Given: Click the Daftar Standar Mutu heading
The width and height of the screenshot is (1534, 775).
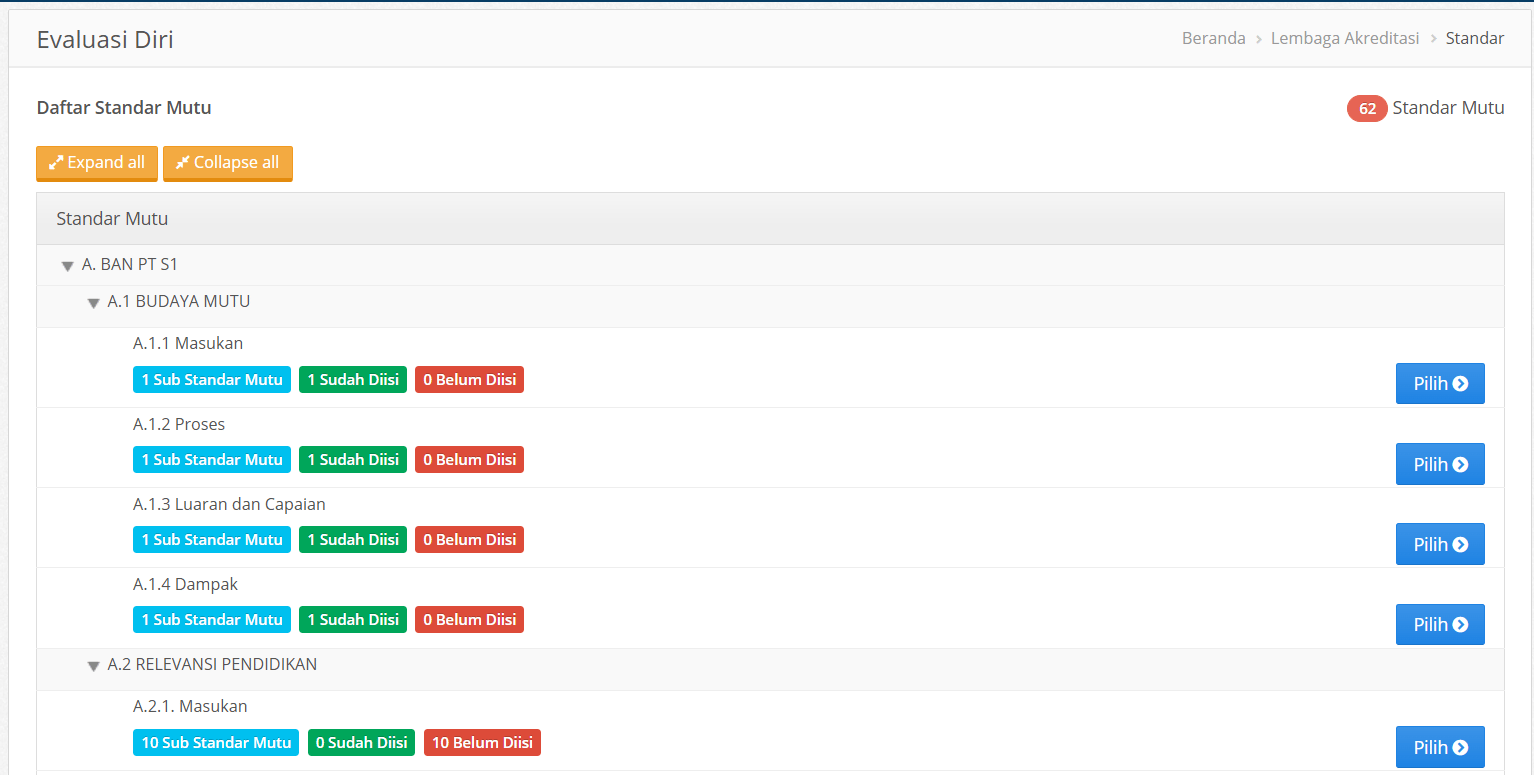Looking at the screenshot, I should click(x=124, y=108).
